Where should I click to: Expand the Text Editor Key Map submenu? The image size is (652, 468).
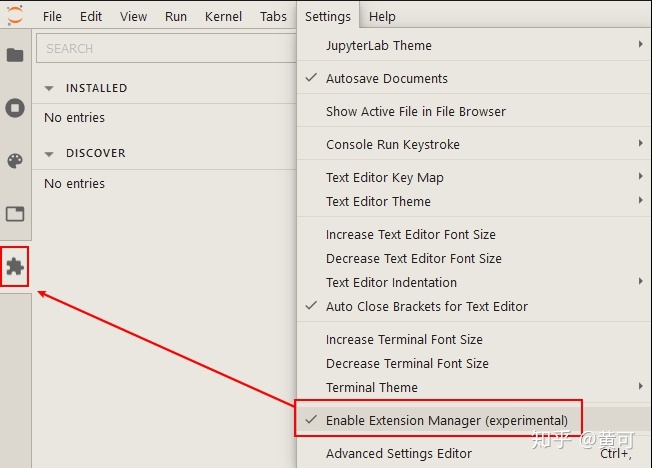point(474,177)
